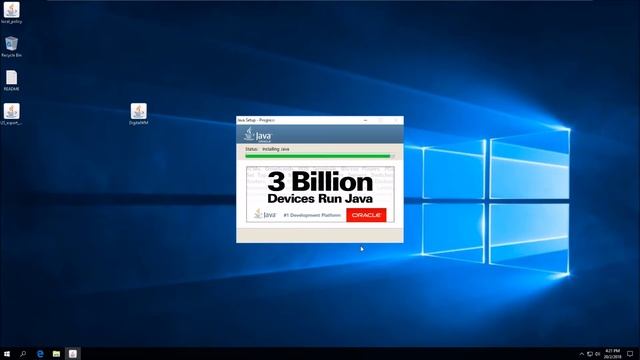
Task: Click the 3 Billion Devices banner
Action: click(320, 194)
